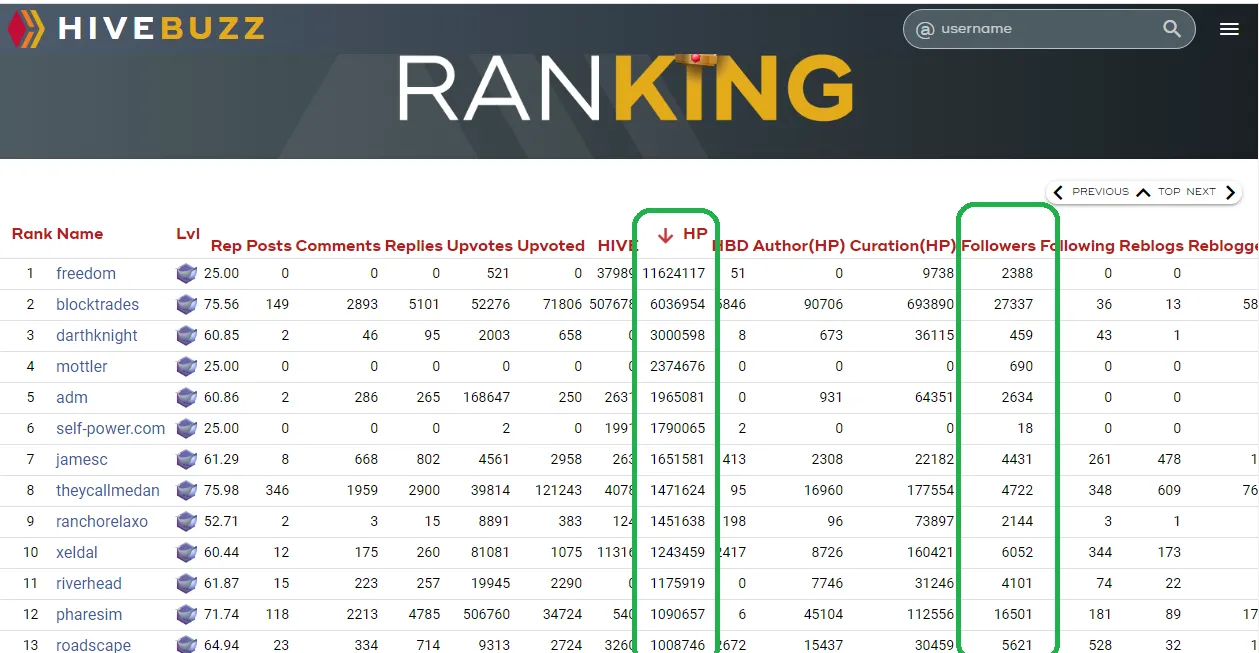This screenshot has height=653, width=1259.
Task: Click level badge icon for self-power.com
Action: (x=186, y=428)
